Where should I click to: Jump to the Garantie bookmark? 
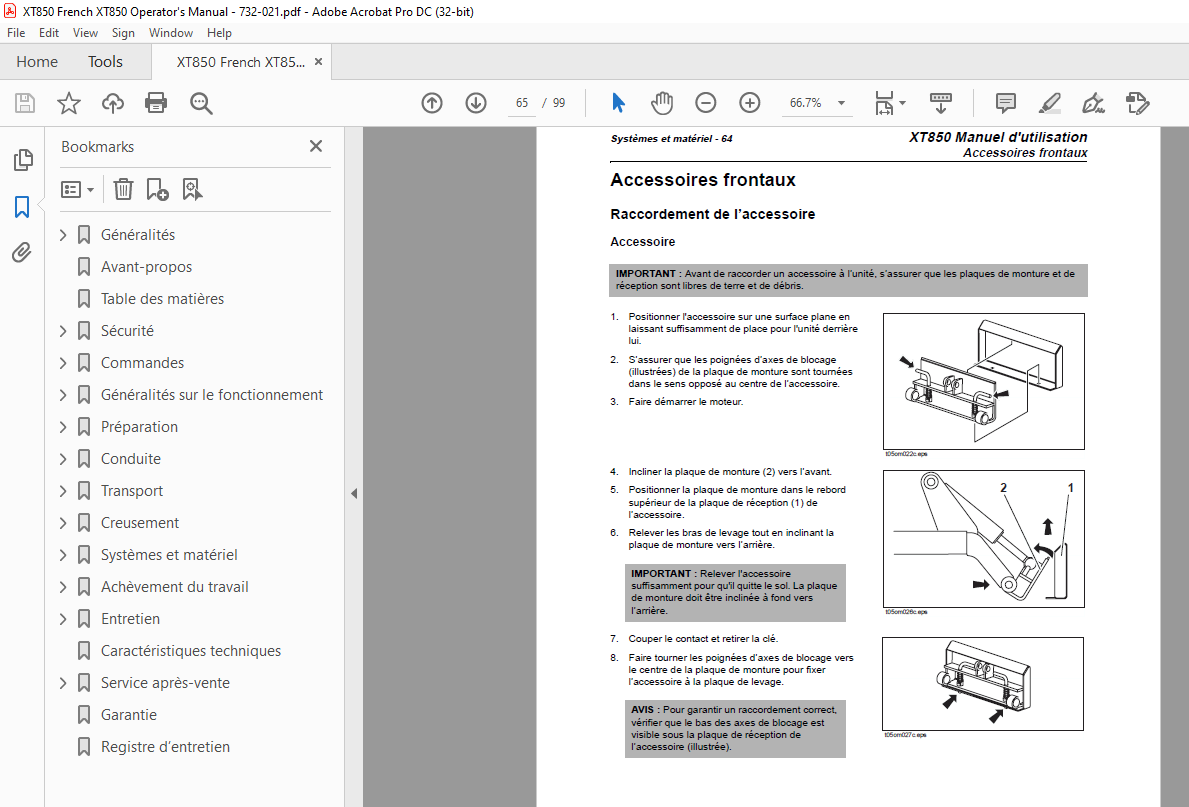129,715
